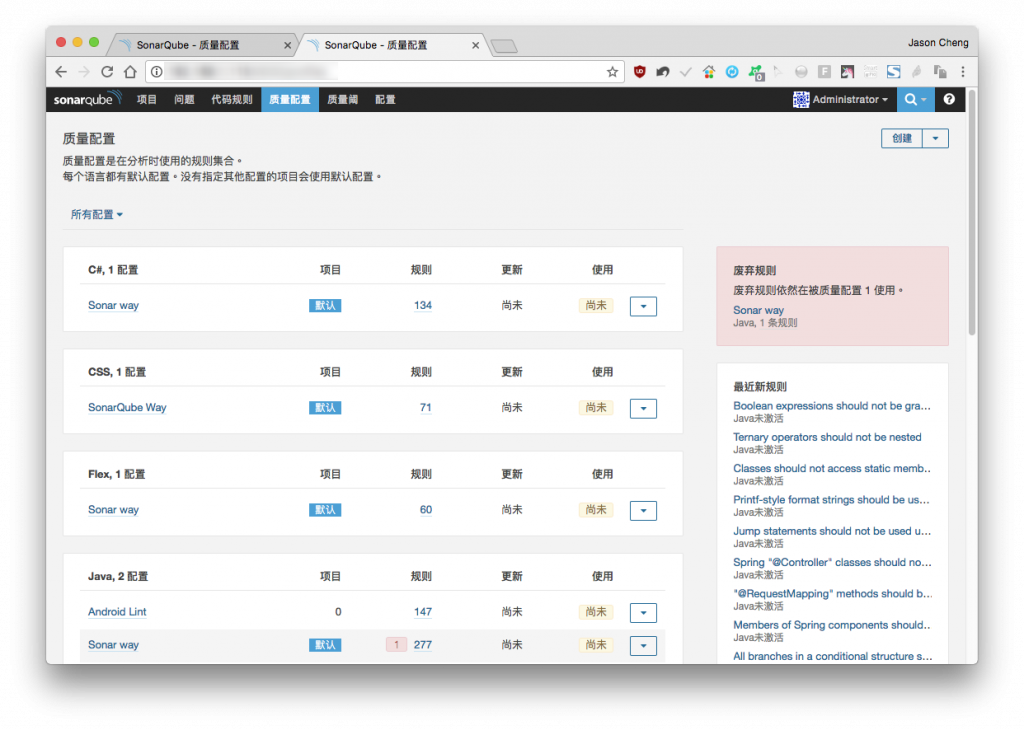This screenshot has height=730, width=1024.
Task: Go to 质量阈 page
Action: click(342, 99)
